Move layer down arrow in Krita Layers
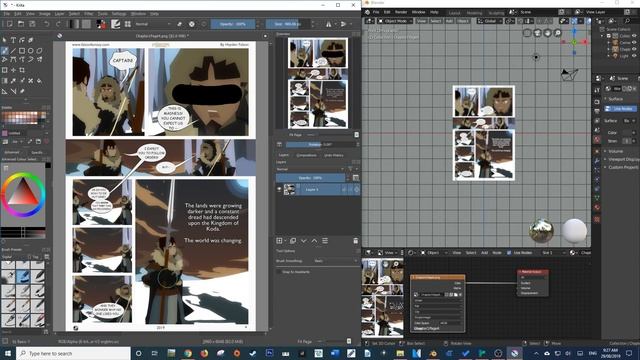 pos(304,241)
